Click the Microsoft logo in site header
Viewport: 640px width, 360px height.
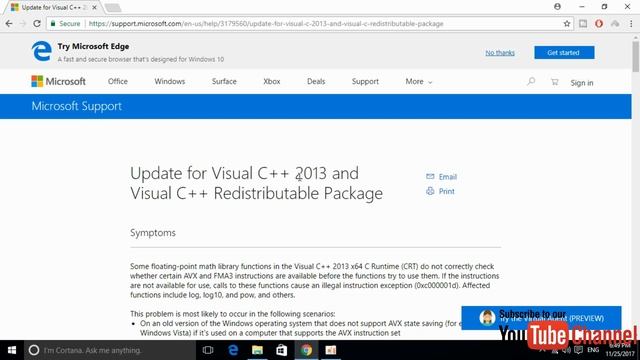click(58, 81)
